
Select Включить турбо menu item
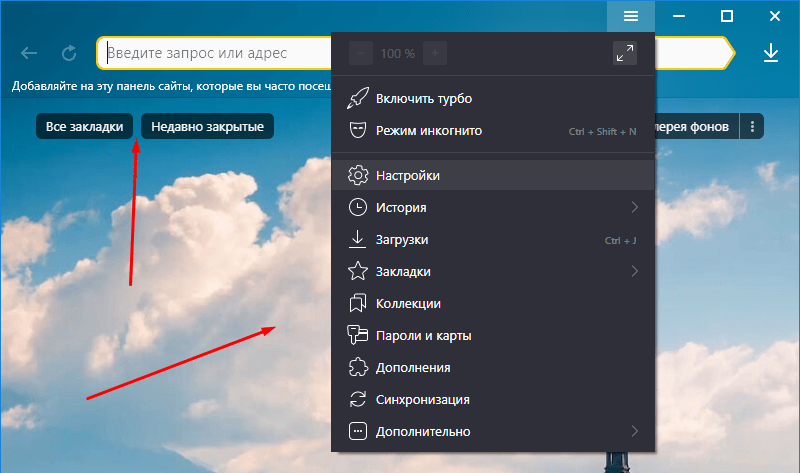tap(493, 98)
